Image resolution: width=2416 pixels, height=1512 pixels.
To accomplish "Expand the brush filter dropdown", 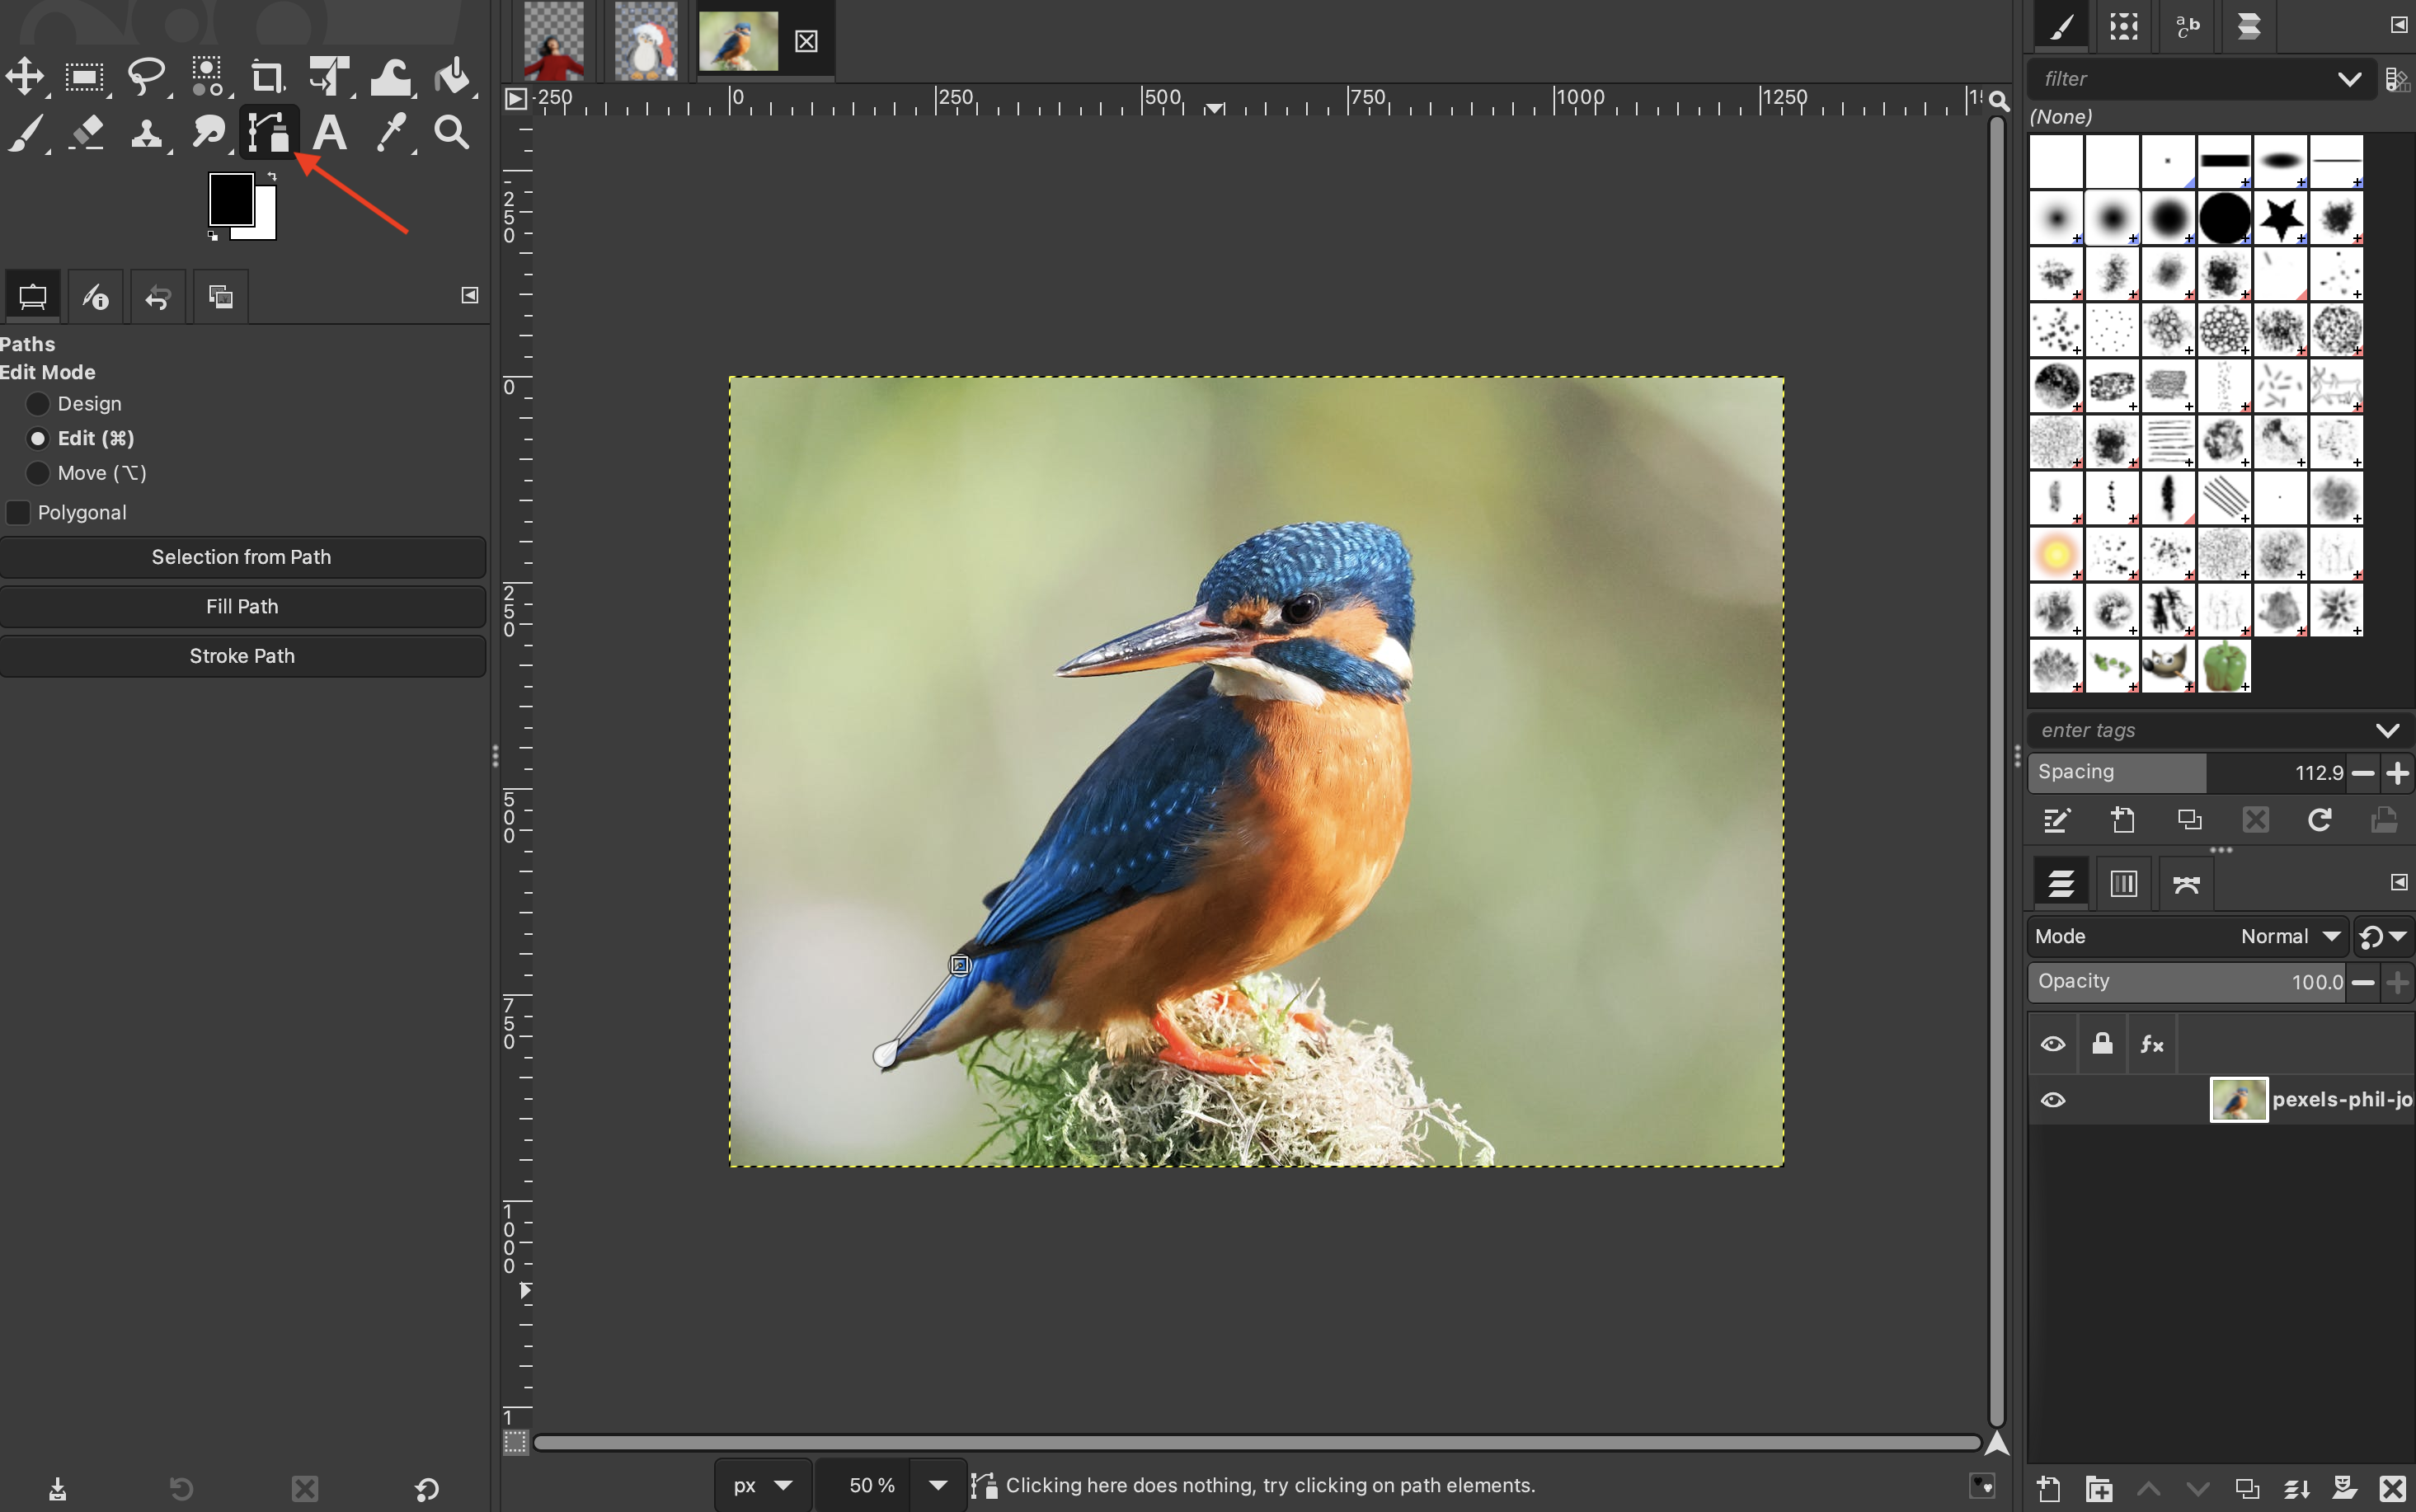I will (2348, 79).
